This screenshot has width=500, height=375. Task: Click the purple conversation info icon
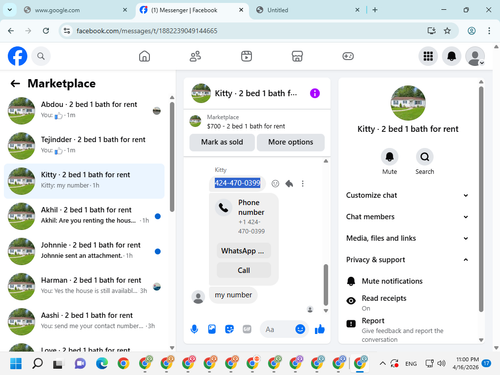315,93
